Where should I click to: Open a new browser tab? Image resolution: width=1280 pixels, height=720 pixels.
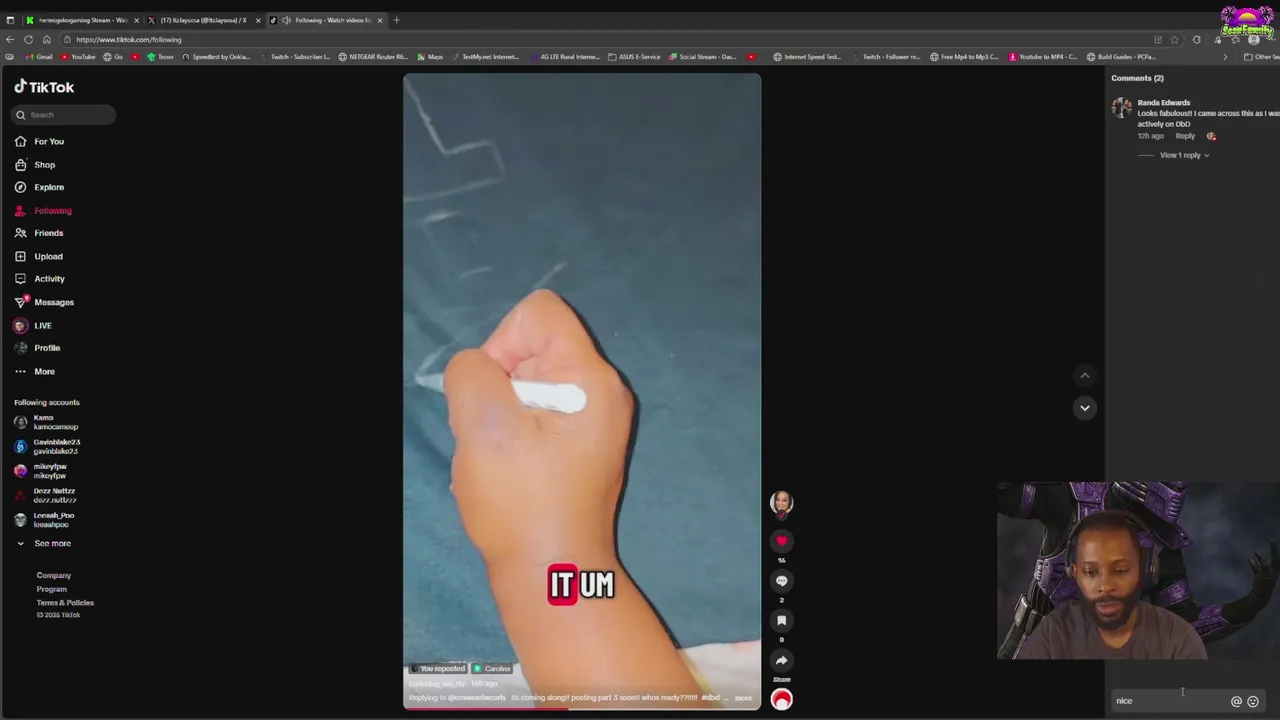[x=396, y=20]
